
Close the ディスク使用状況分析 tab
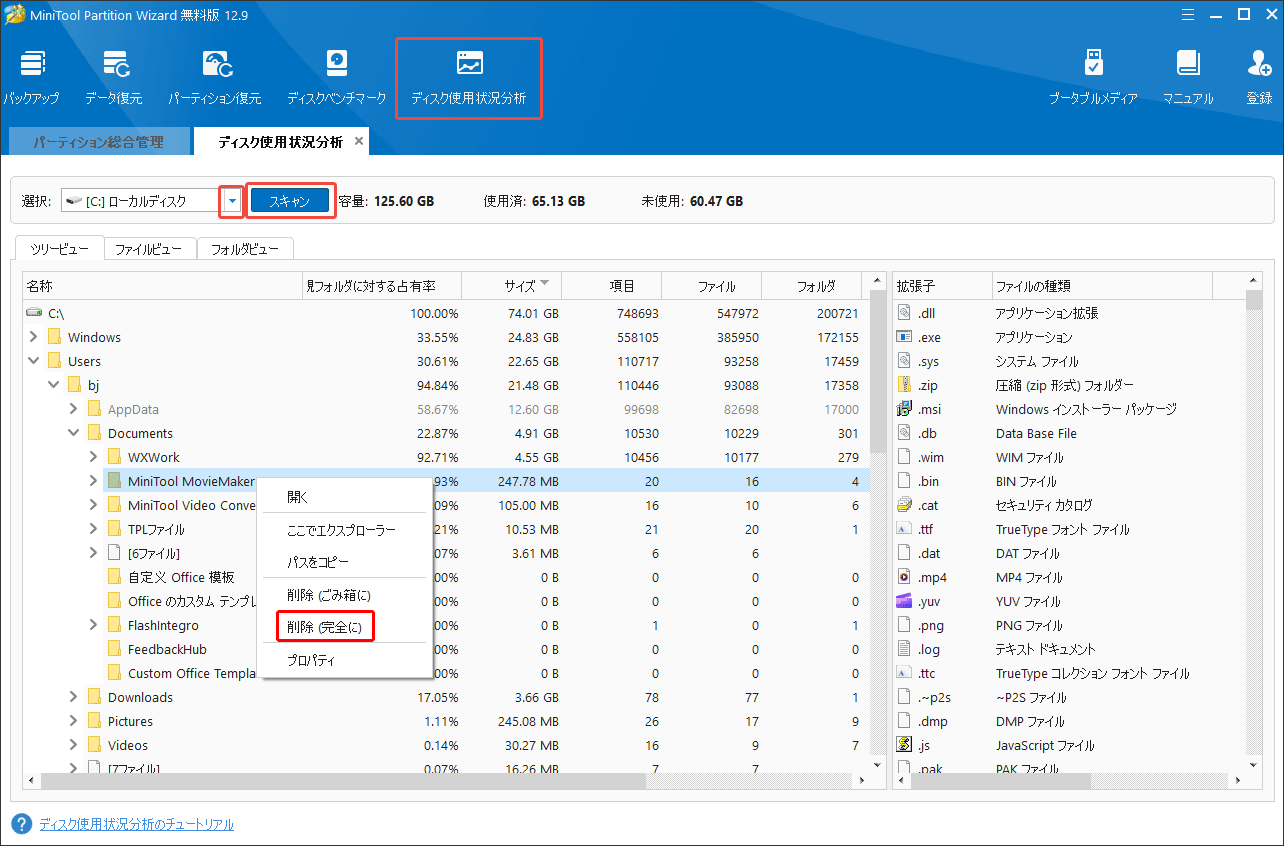click(359, 141)
